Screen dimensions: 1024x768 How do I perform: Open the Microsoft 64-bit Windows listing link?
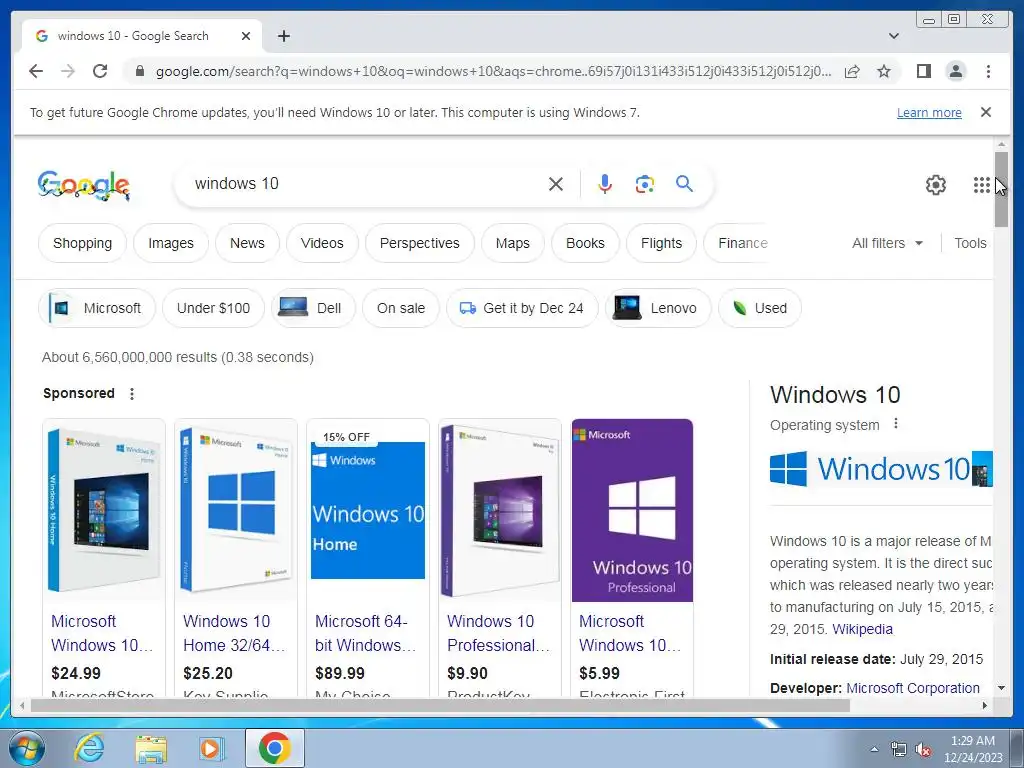(365, 633)
